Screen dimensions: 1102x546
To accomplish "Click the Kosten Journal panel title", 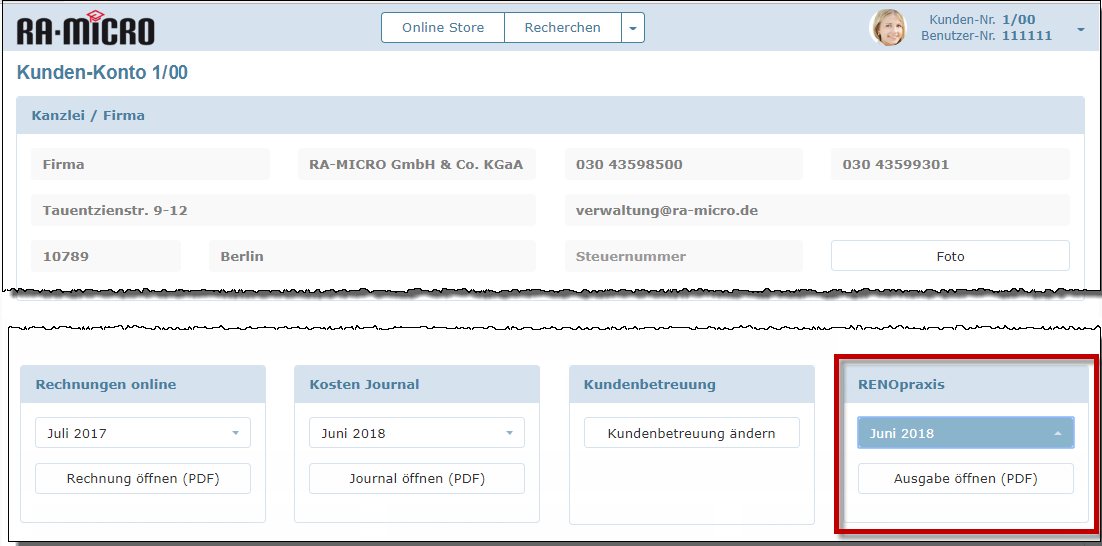I will coord(364,384).
